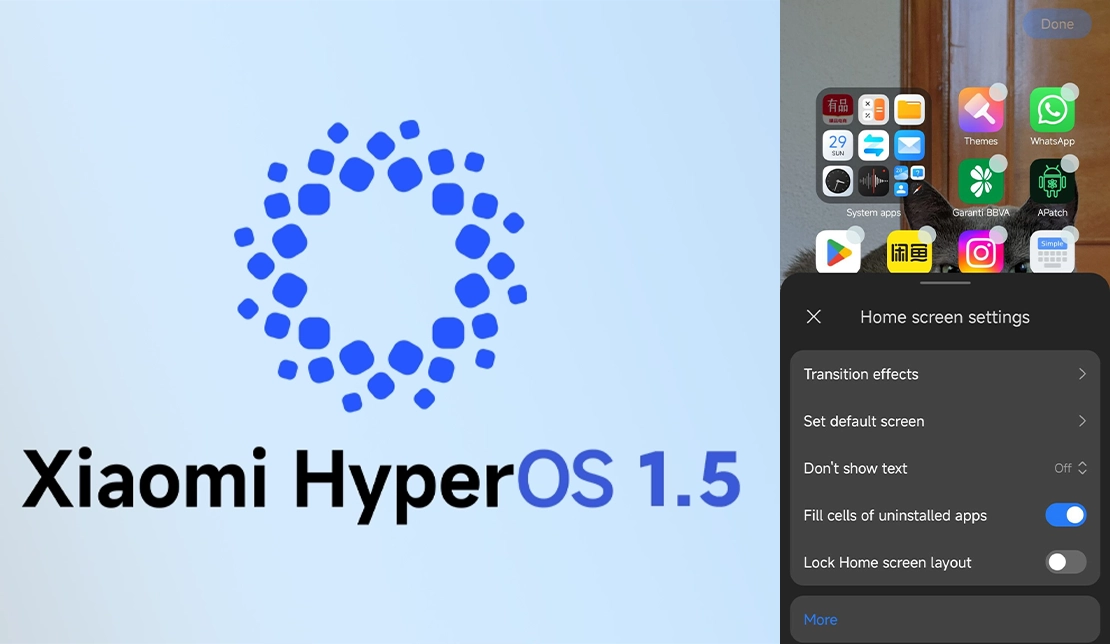This screenshot has height=644, width=1110.
Task: Open the Clock app in System apps
Action: 838,182
